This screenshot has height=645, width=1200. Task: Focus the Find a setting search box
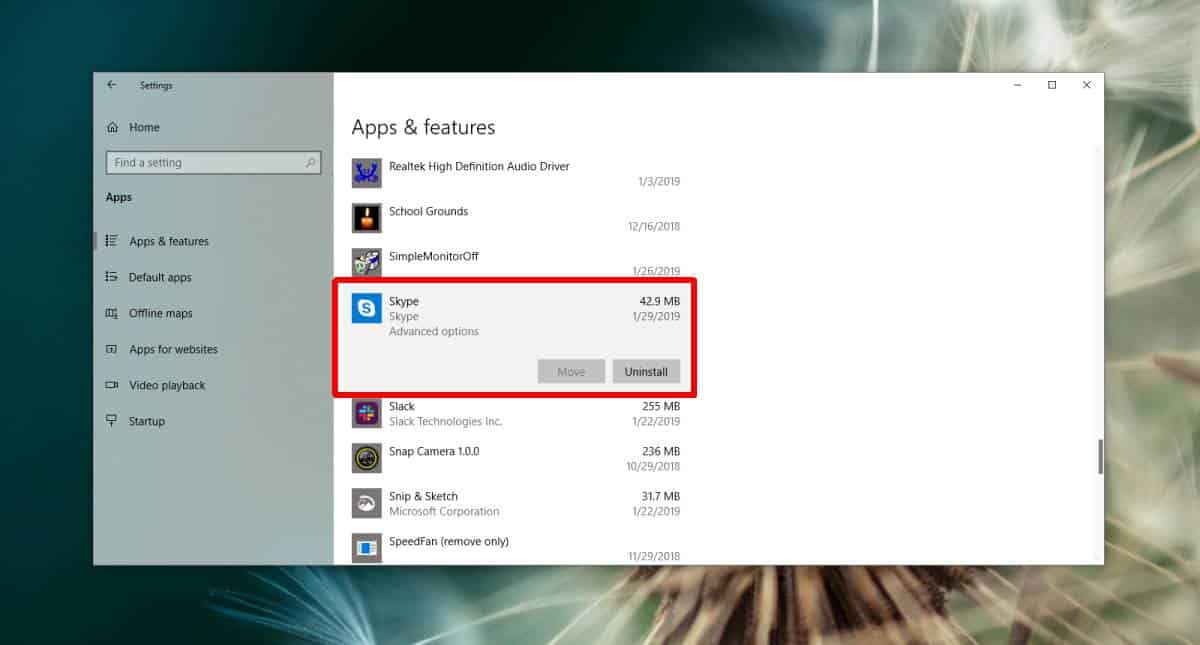tap(213, 162)
